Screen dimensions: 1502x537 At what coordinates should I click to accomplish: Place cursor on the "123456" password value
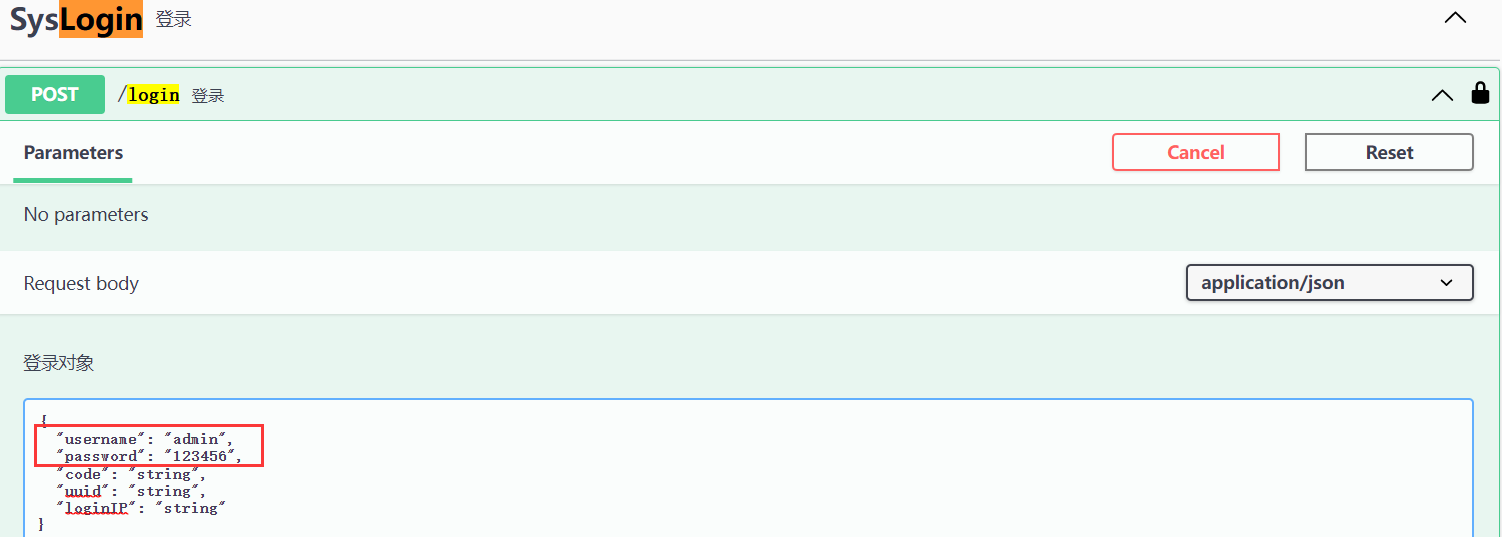(x=203, y=456)
